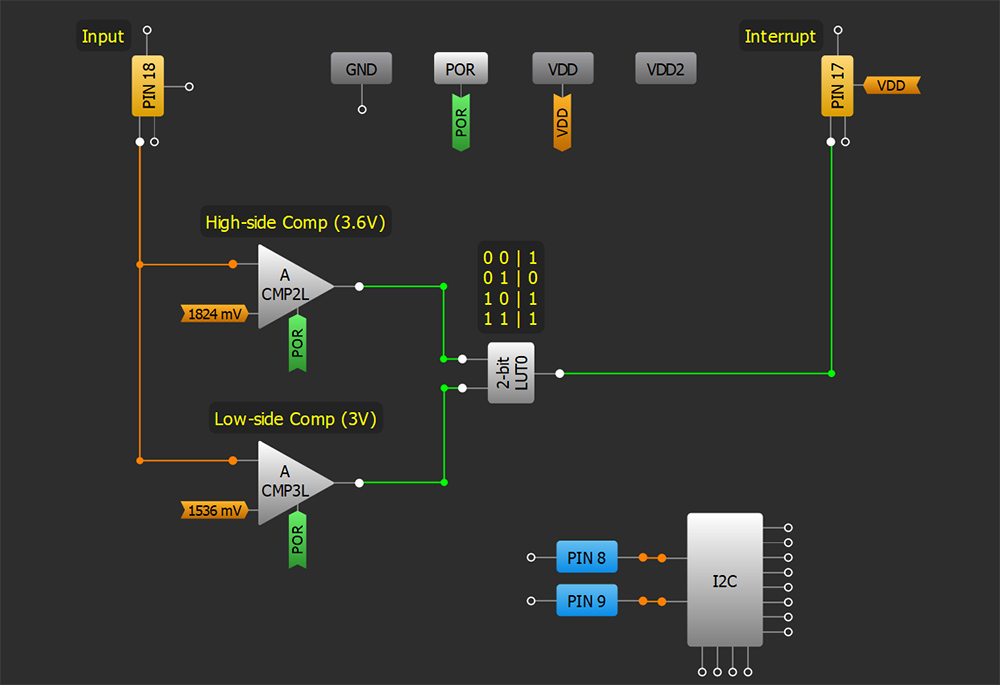Click the POR block at top
Viewport: 1000px width, 685px height.
coord(460,69)
